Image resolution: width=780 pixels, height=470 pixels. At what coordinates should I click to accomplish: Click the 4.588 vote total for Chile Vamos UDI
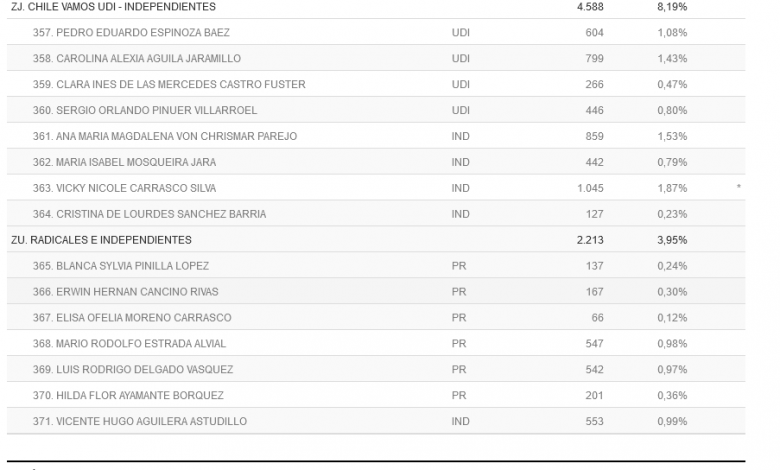point(589,7)
